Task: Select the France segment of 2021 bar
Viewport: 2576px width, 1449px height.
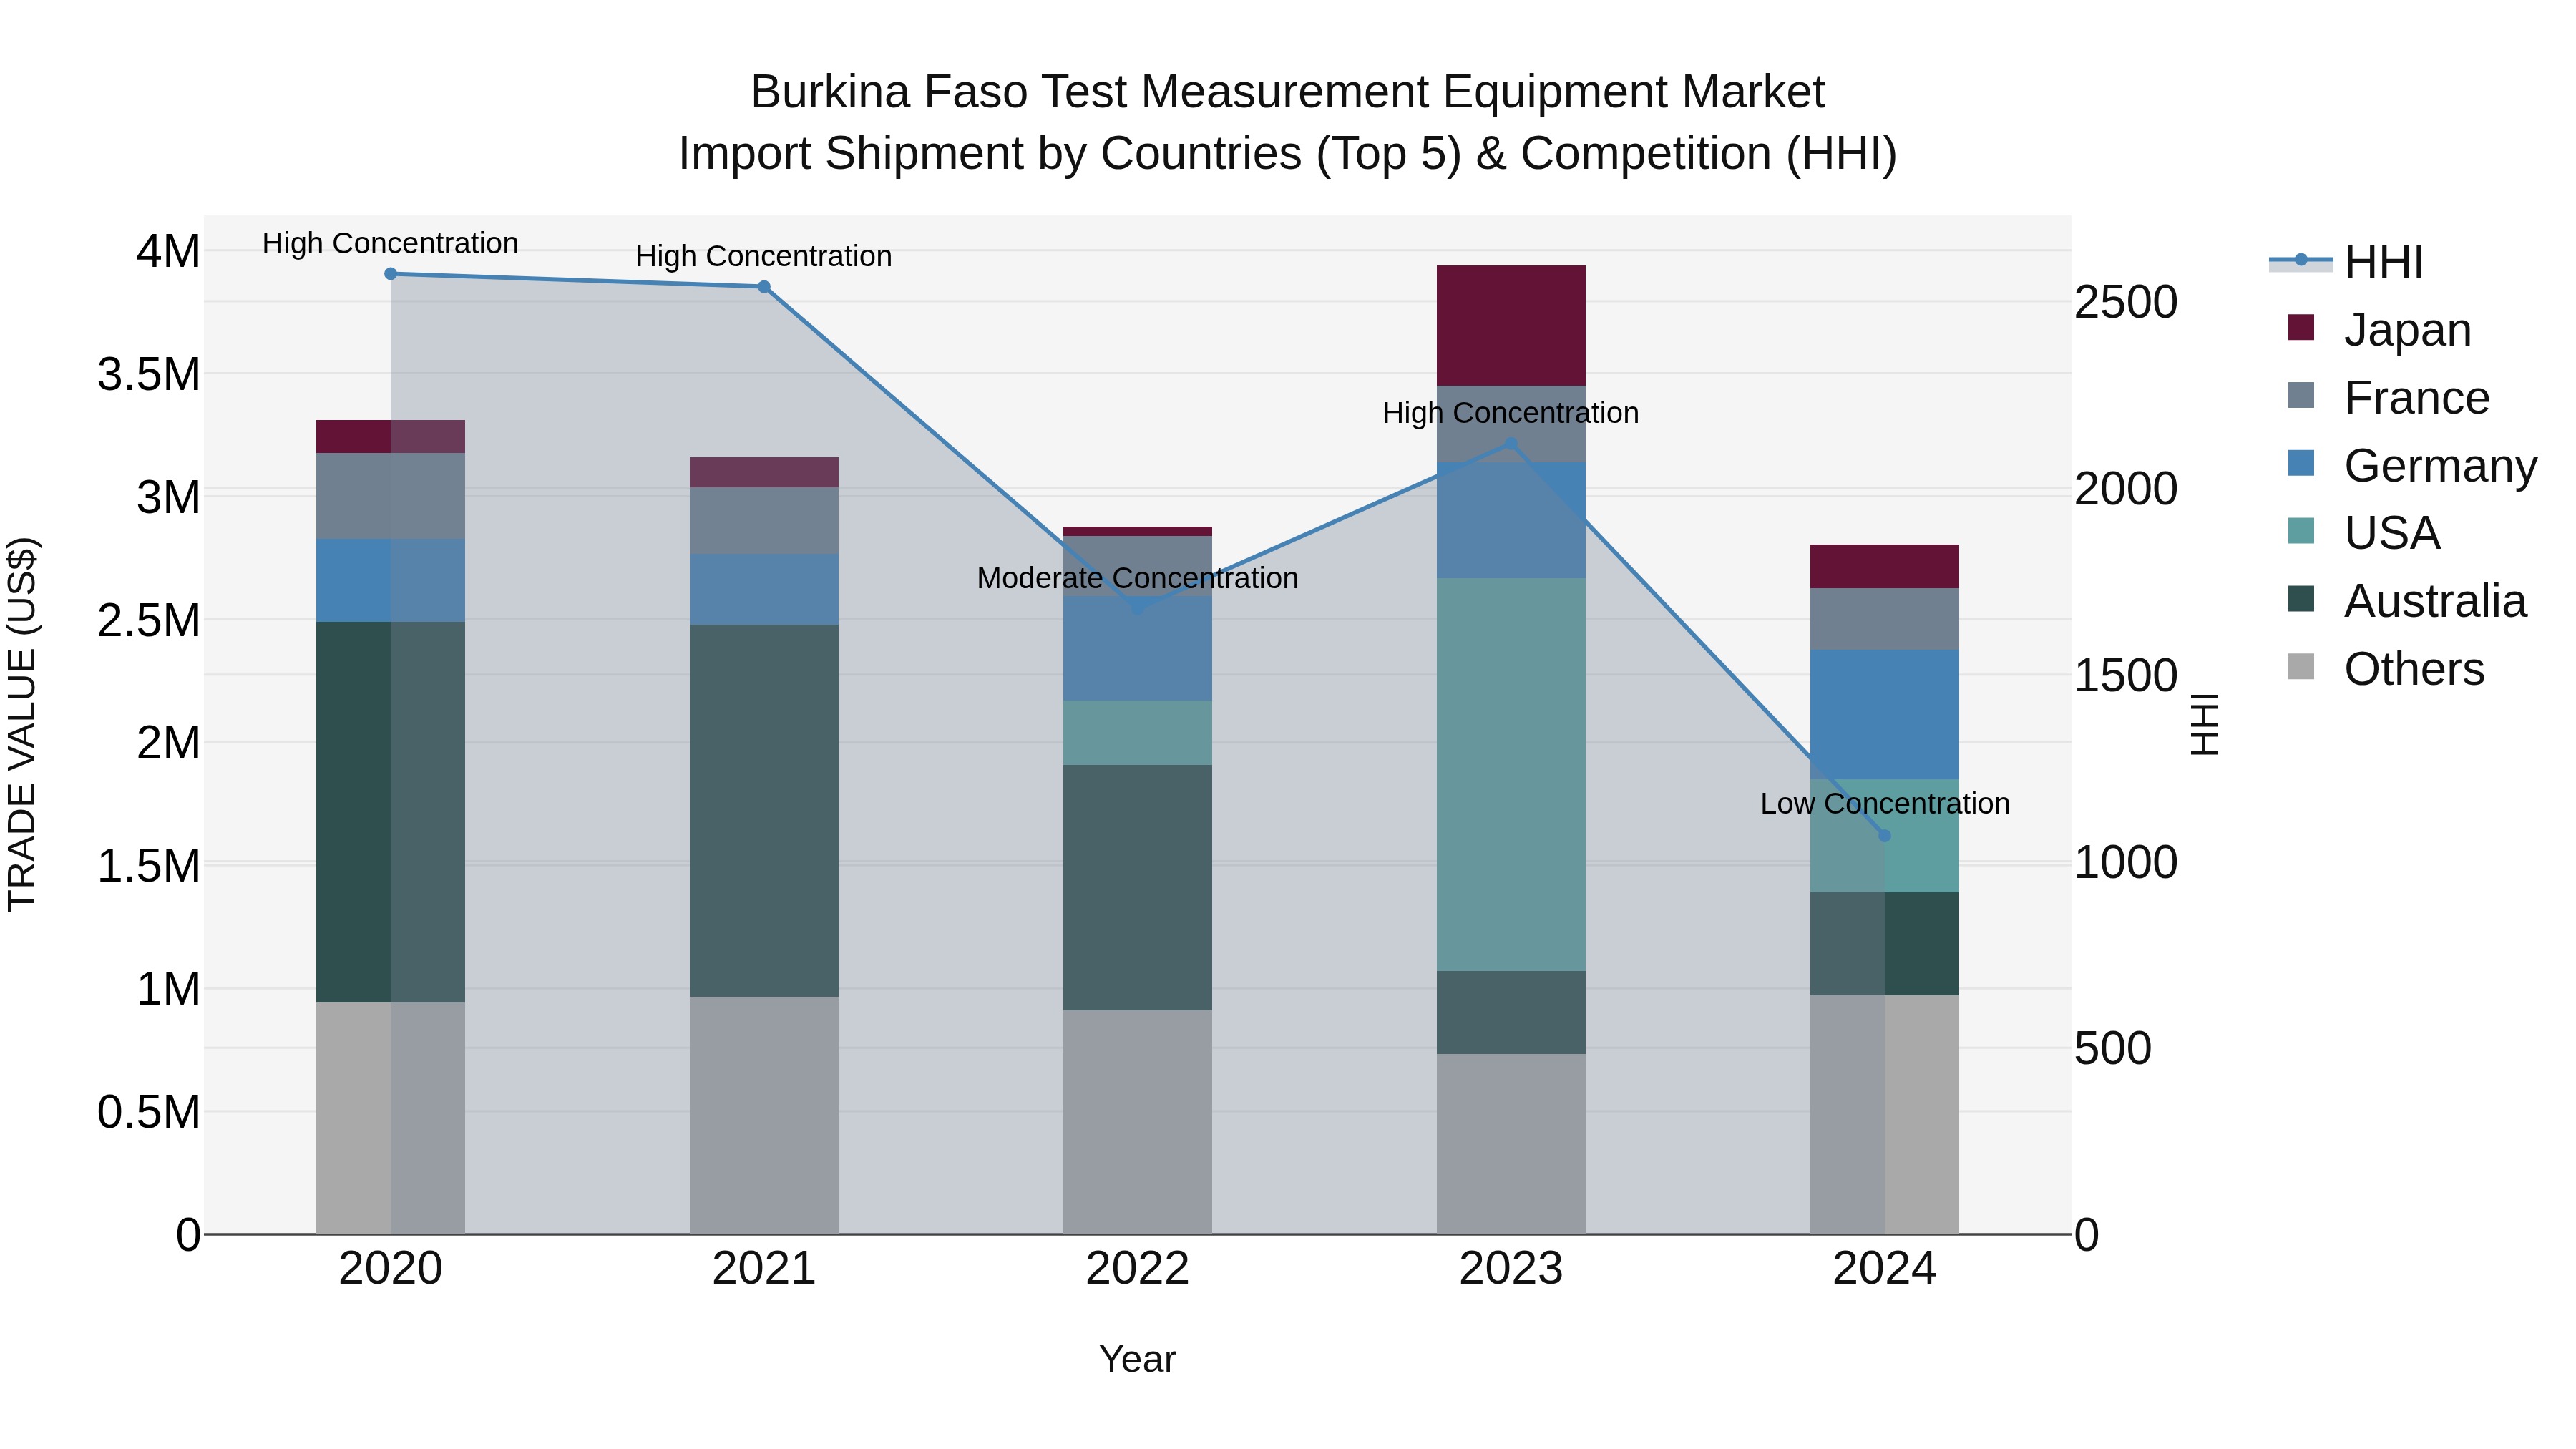Action: click(x=764, y=521)
